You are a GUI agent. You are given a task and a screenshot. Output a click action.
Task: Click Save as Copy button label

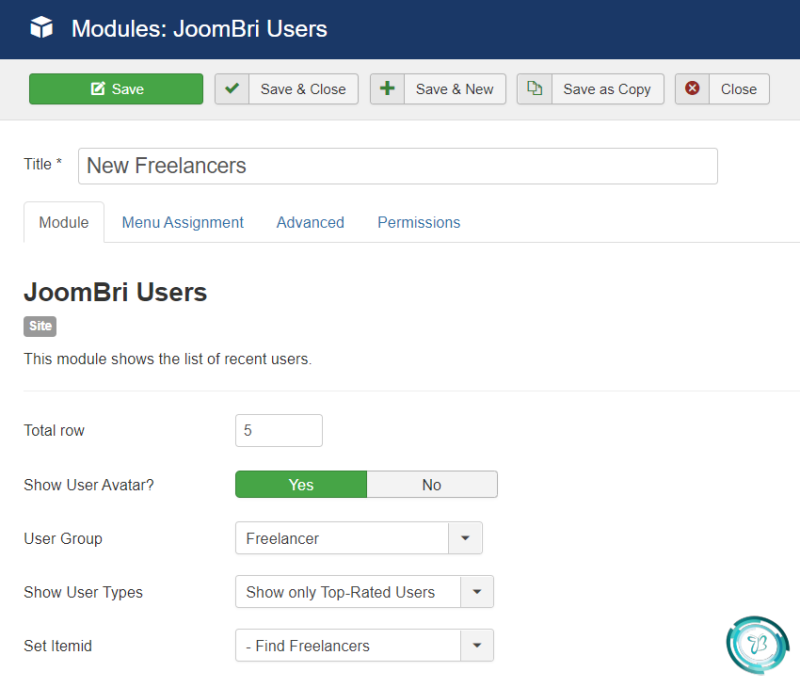click(x=607, y=89)
